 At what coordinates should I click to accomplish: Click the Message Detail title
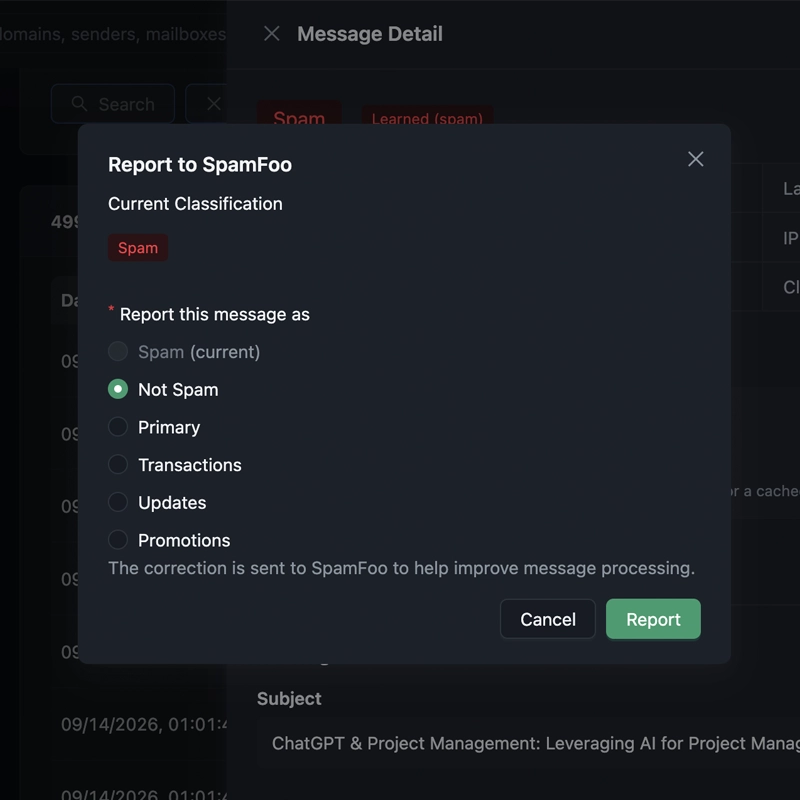click(370, 34)
